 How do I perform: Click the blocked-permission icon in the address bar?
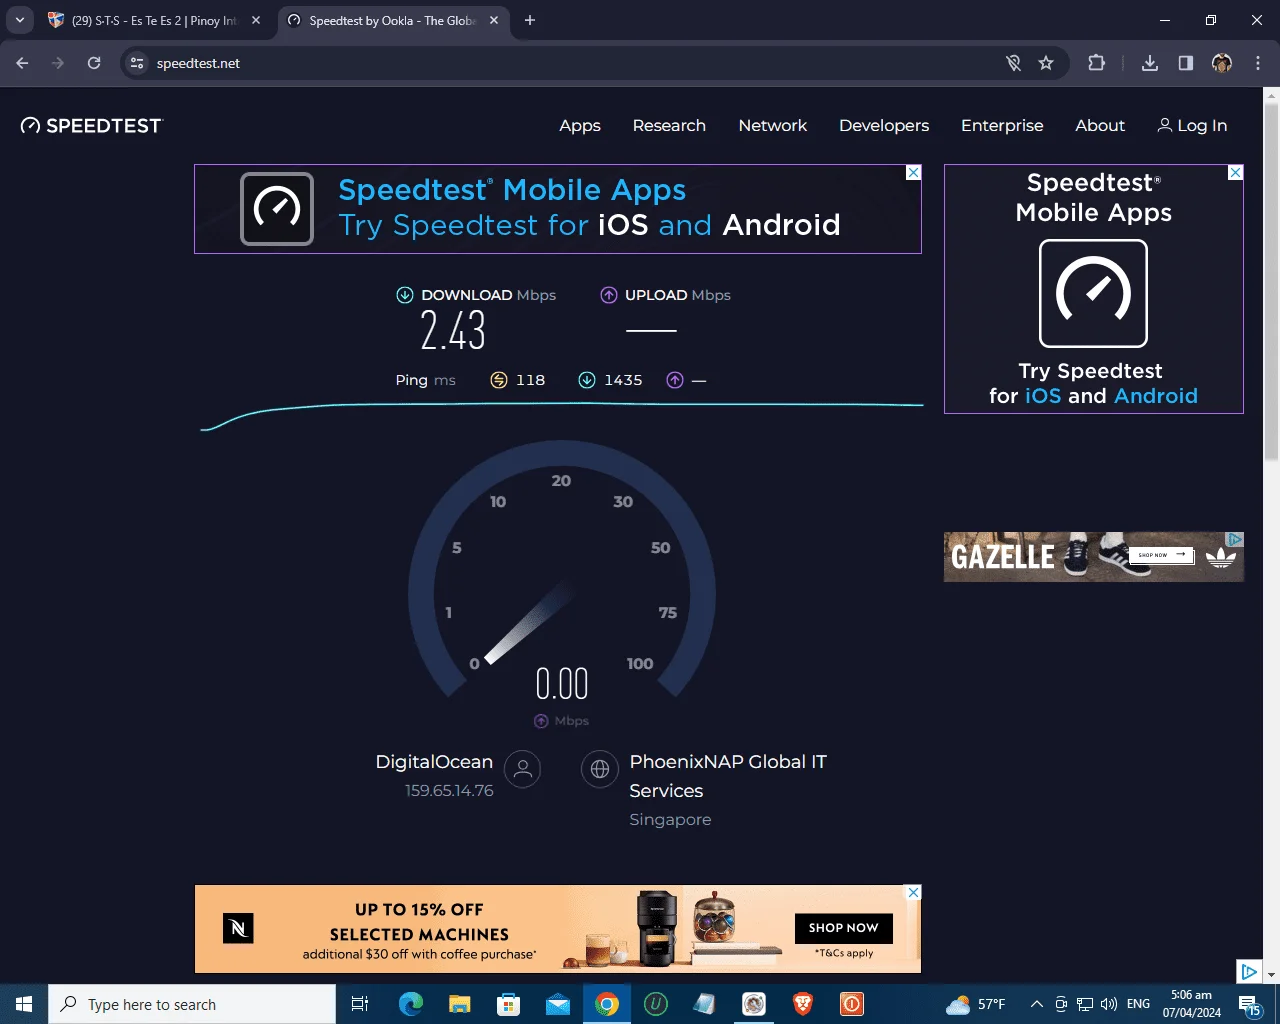(x=1013, y=63)
